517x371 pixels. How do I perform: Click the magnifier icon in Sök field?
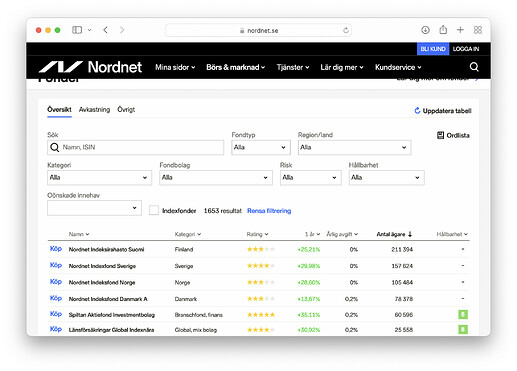55,147
